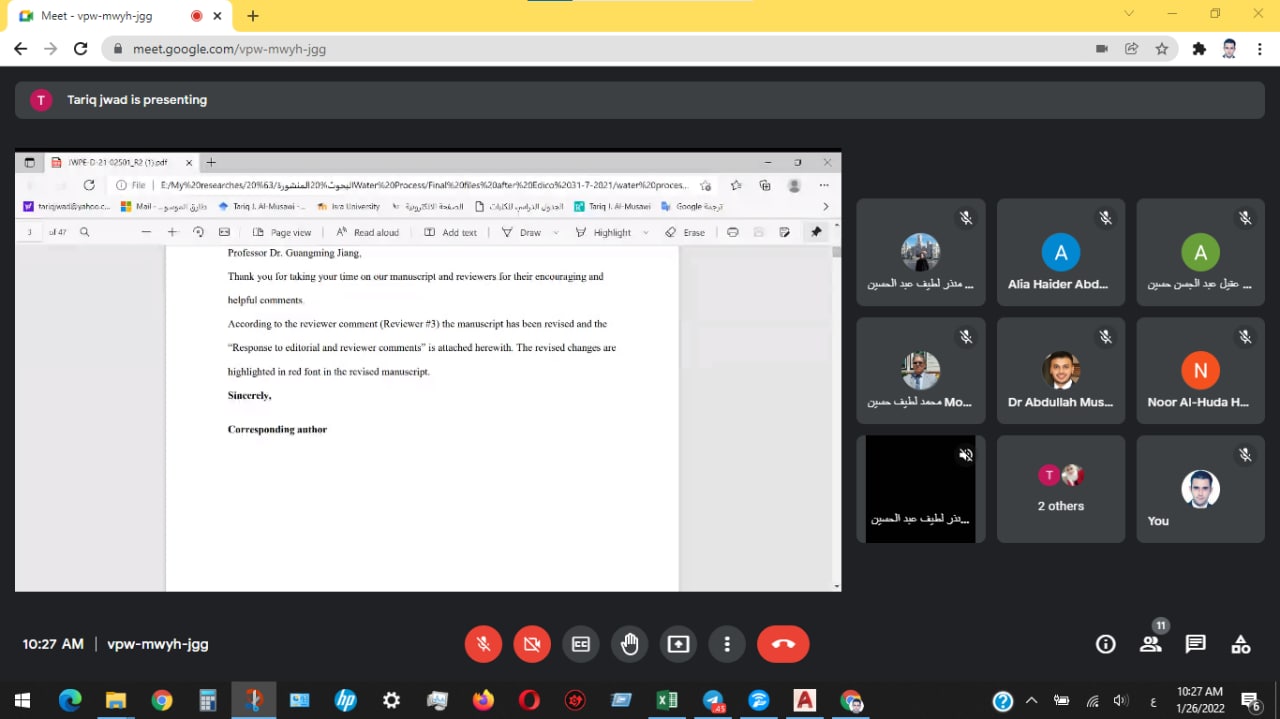Bookmark this page with star icon
This screenshot has width=1280, height=719.
pyautogui.click(x=1161, y=49)
